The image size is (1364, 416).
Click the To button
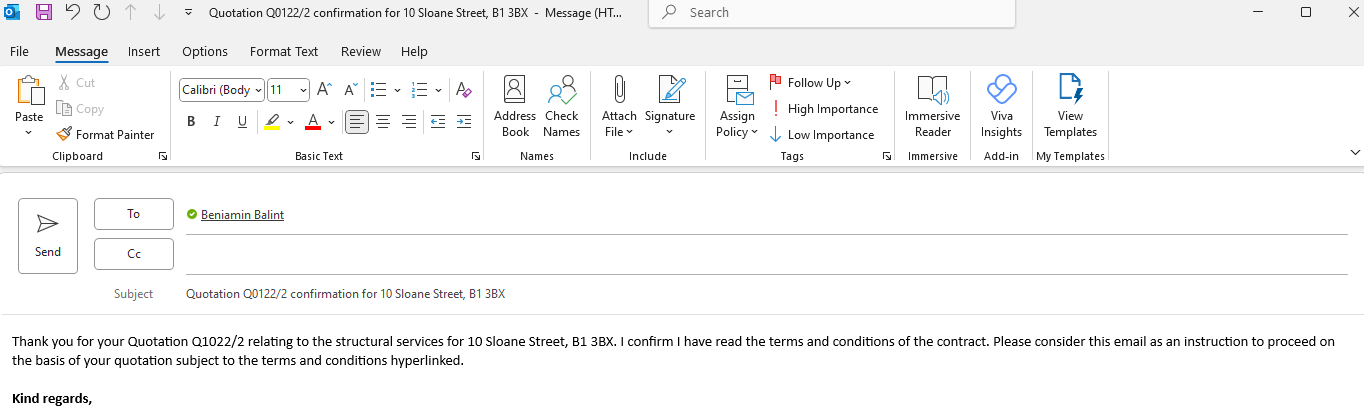coord(134,214)
